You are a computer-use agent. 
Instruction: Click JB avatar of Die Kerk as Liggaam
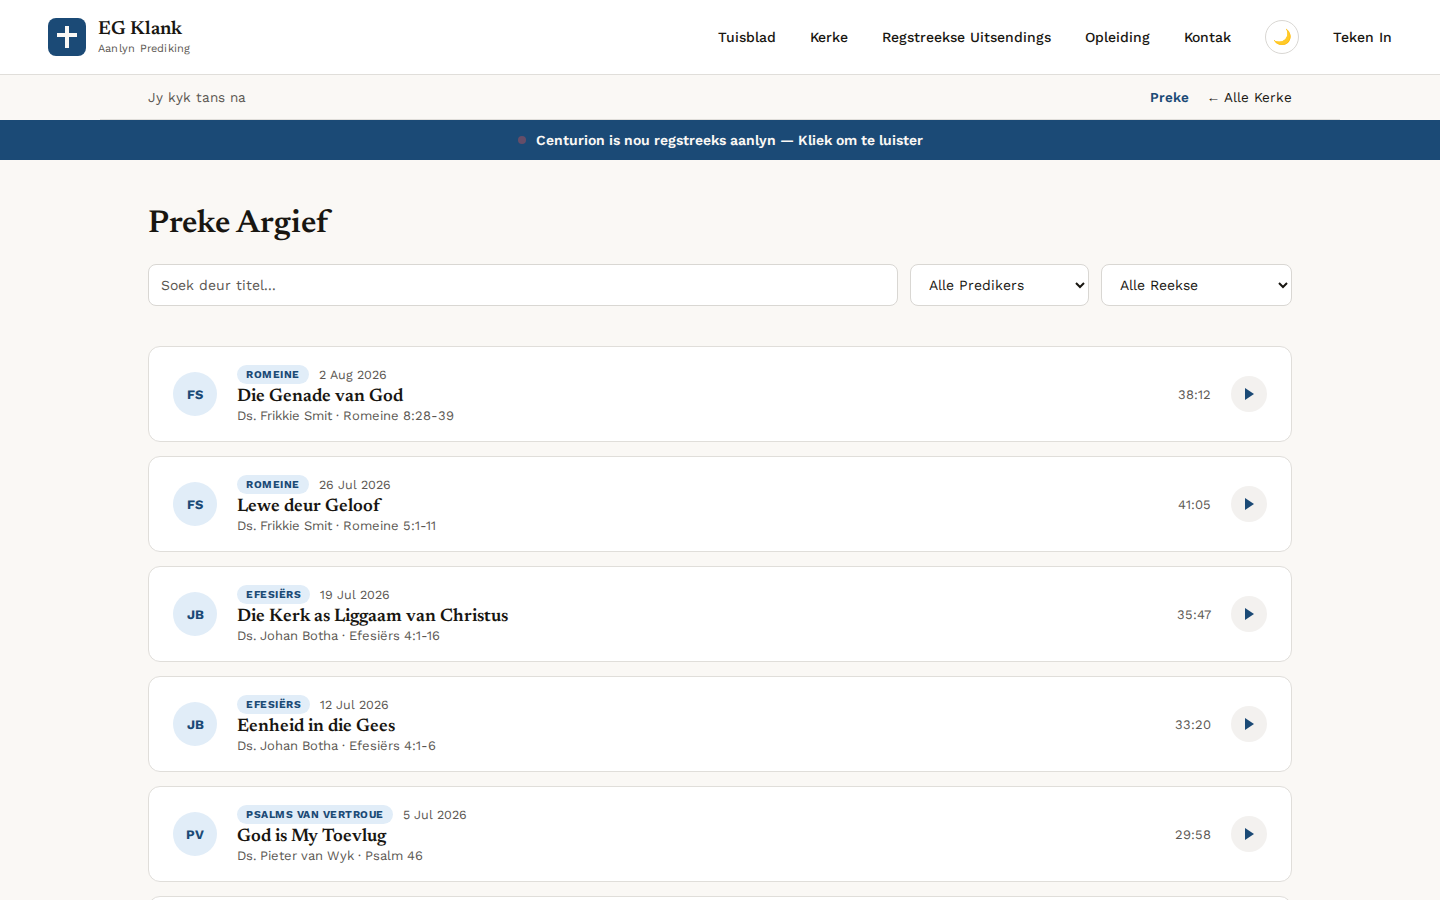pos(195,614)
